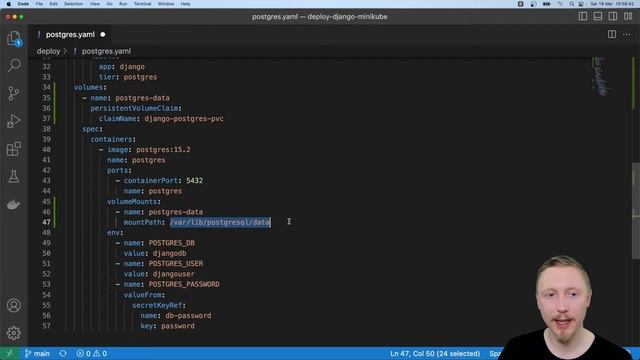Screen dimensions: 640x360
Task: Open the Testing beaker view
Action: pos(14,177)
